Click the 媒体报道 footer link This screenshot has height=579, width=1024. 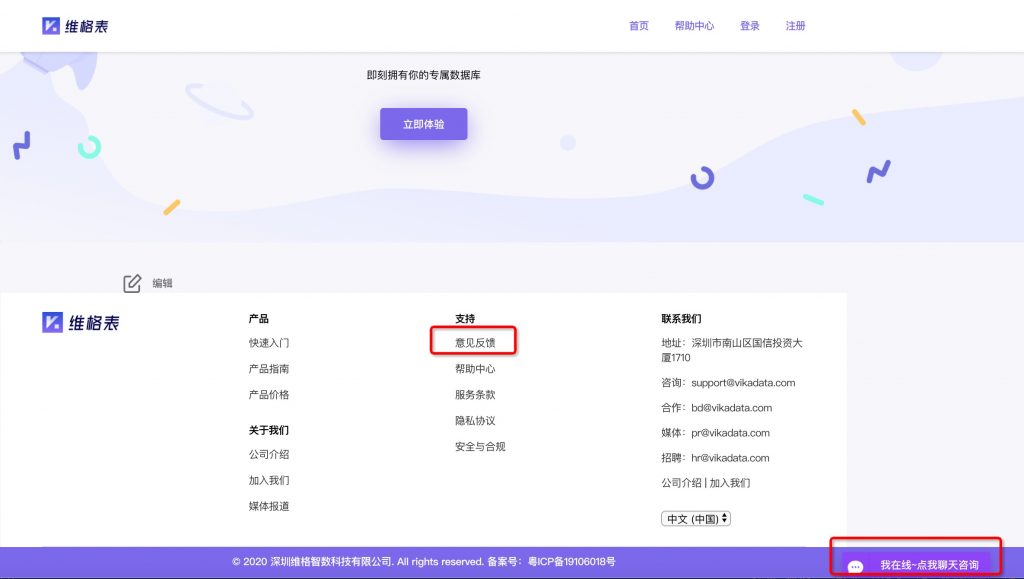click(269, 507)
